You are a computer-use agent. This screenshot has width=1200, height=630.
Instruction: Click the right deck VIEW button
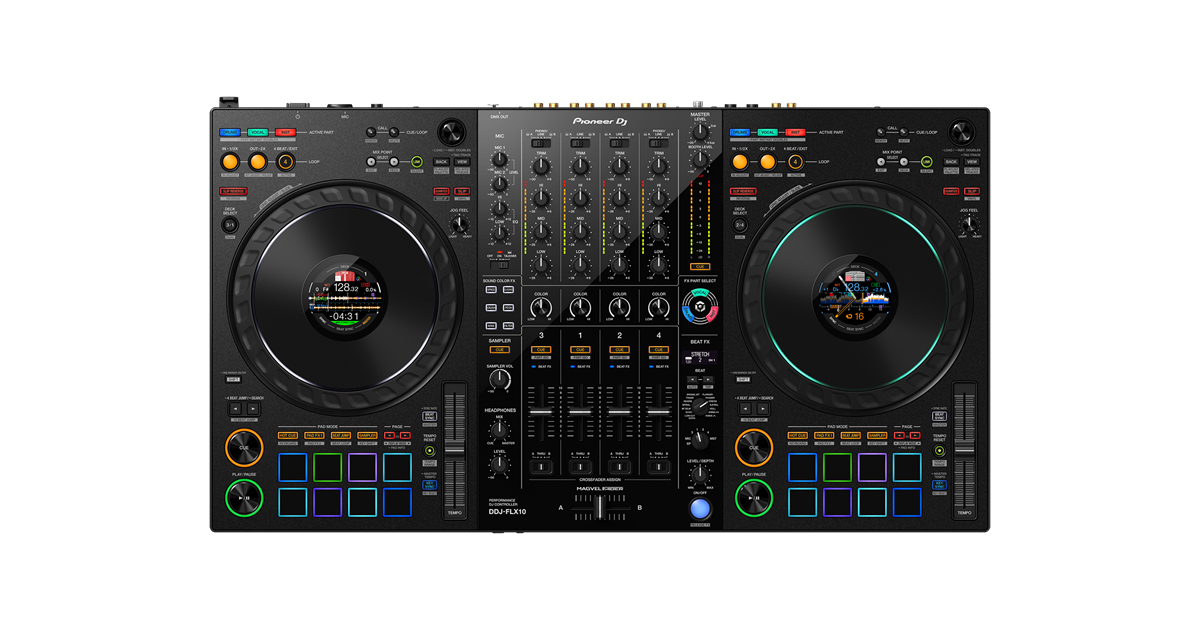coord(972,162)
